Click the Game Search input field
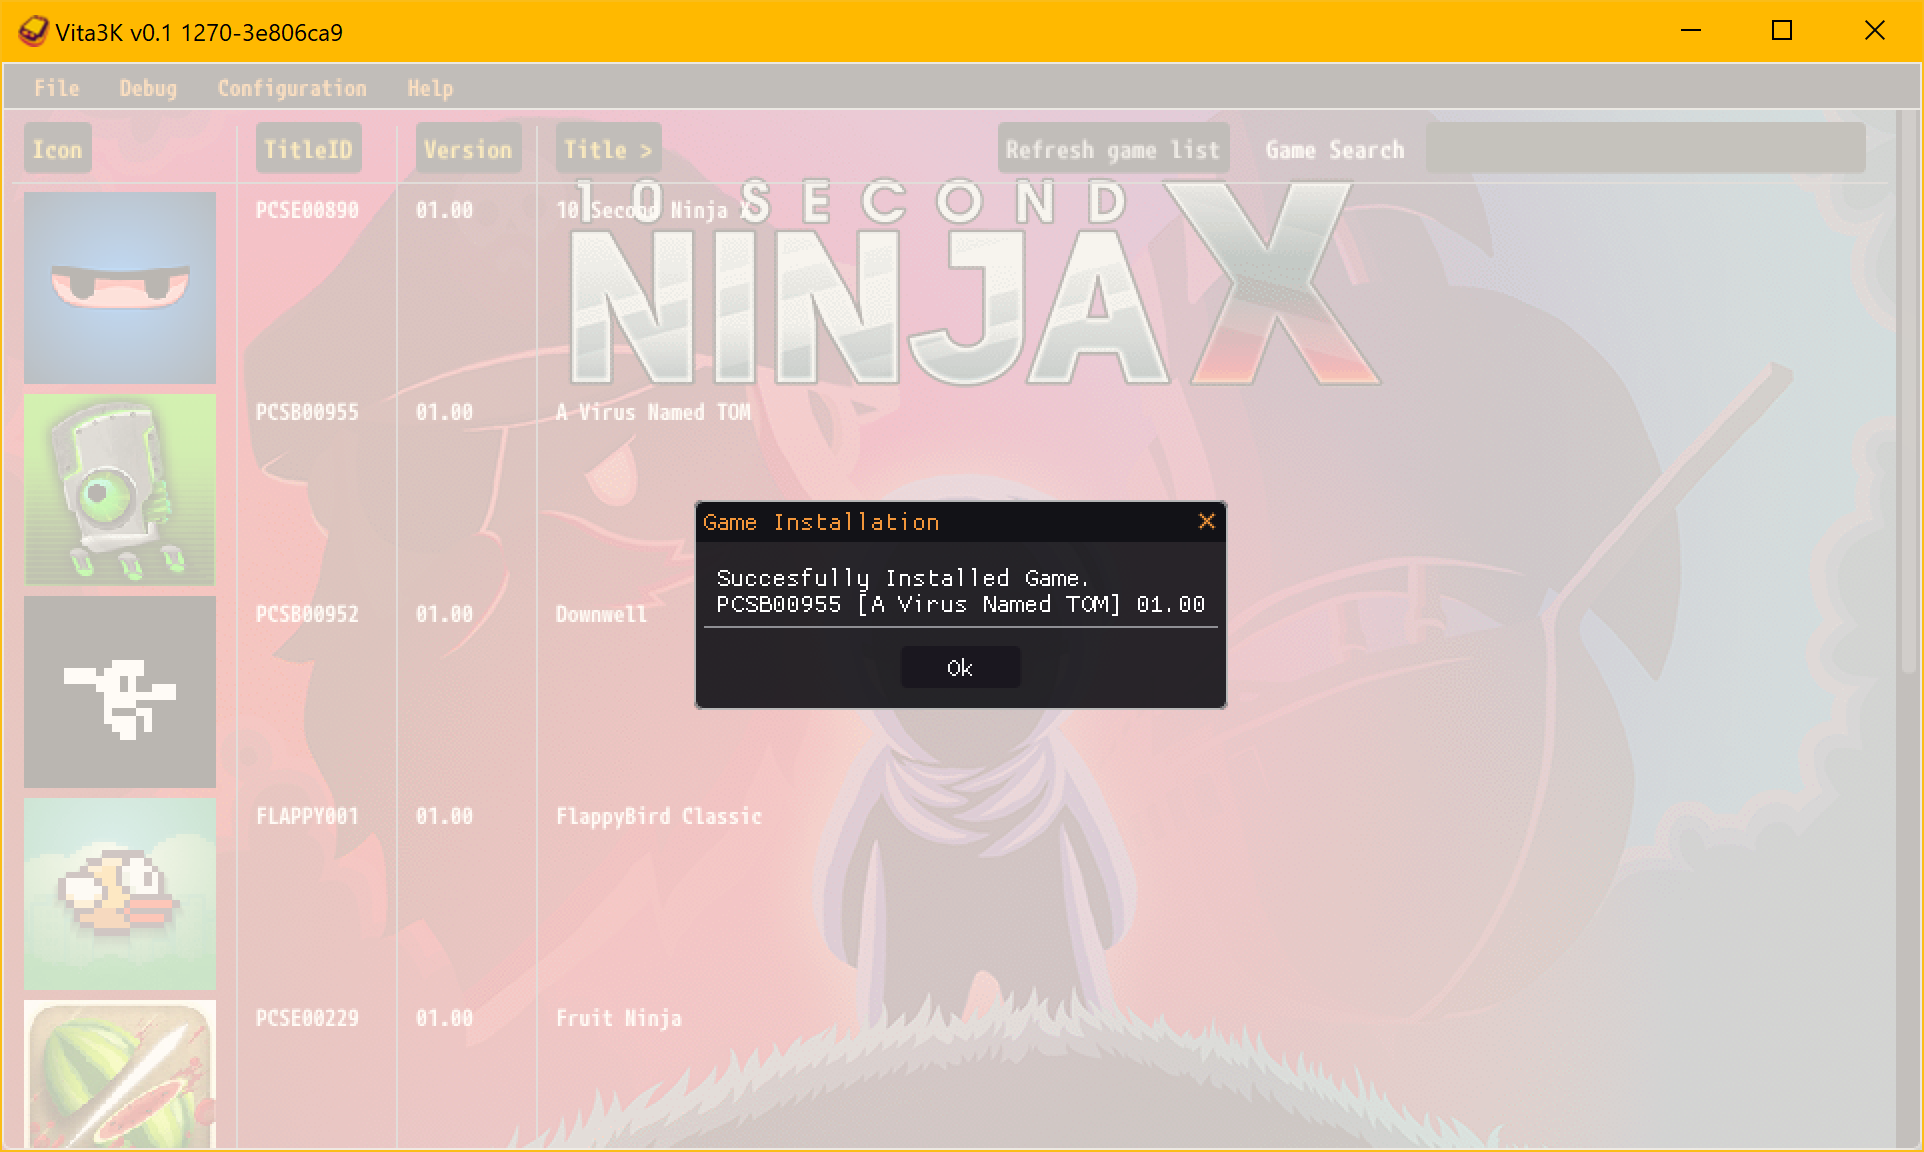 tap(1645, 147)
